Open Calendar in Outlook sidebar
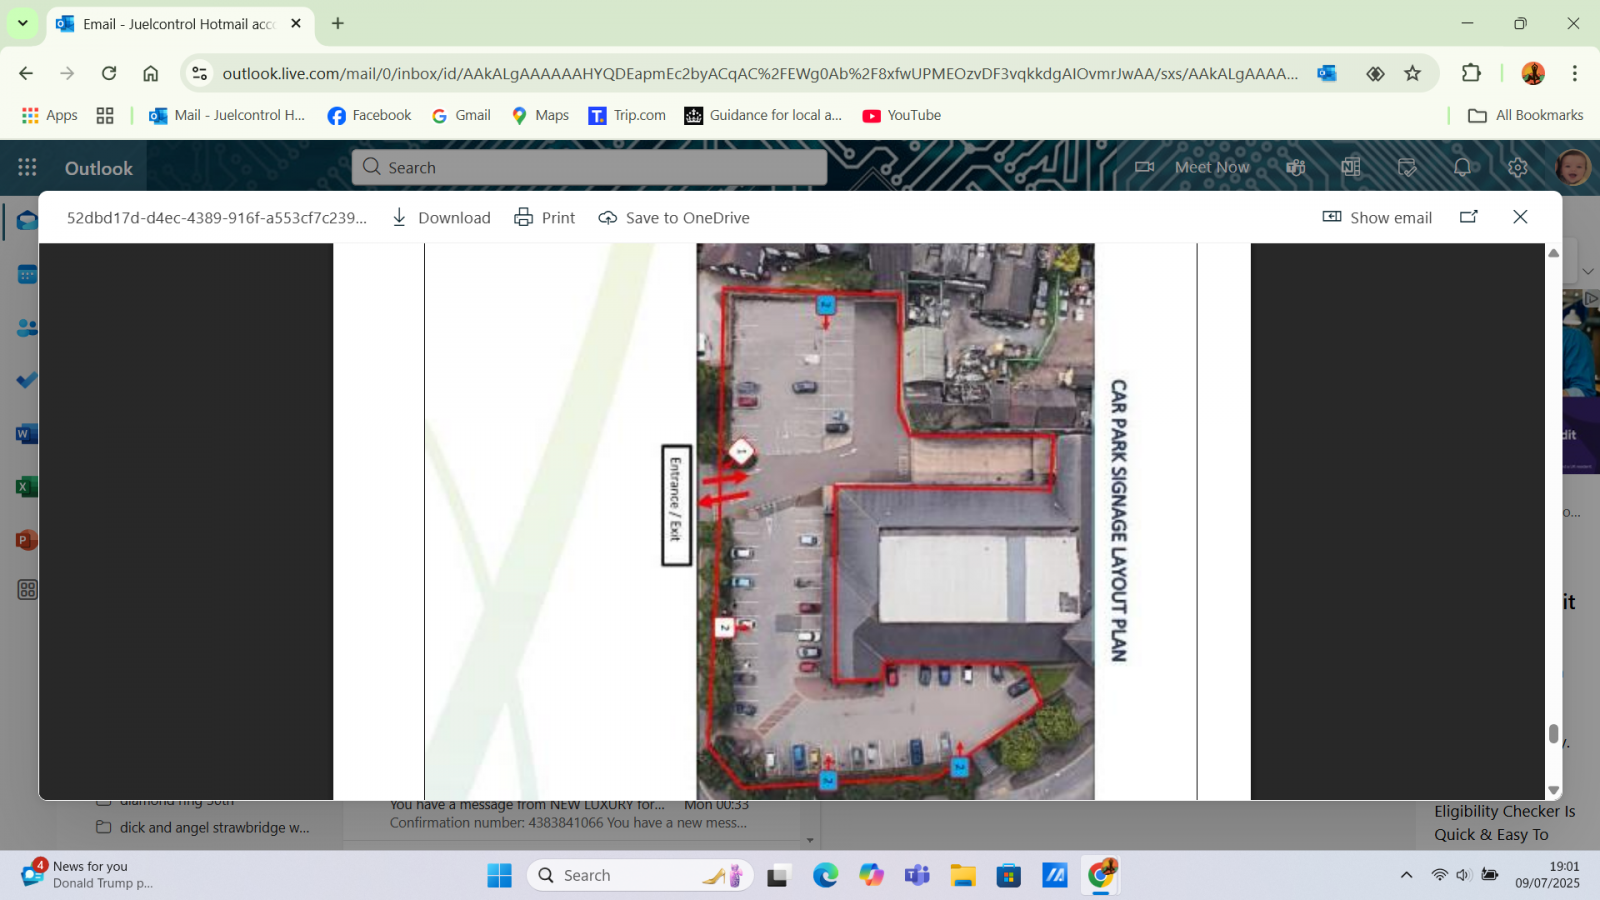 click(27, 274)
